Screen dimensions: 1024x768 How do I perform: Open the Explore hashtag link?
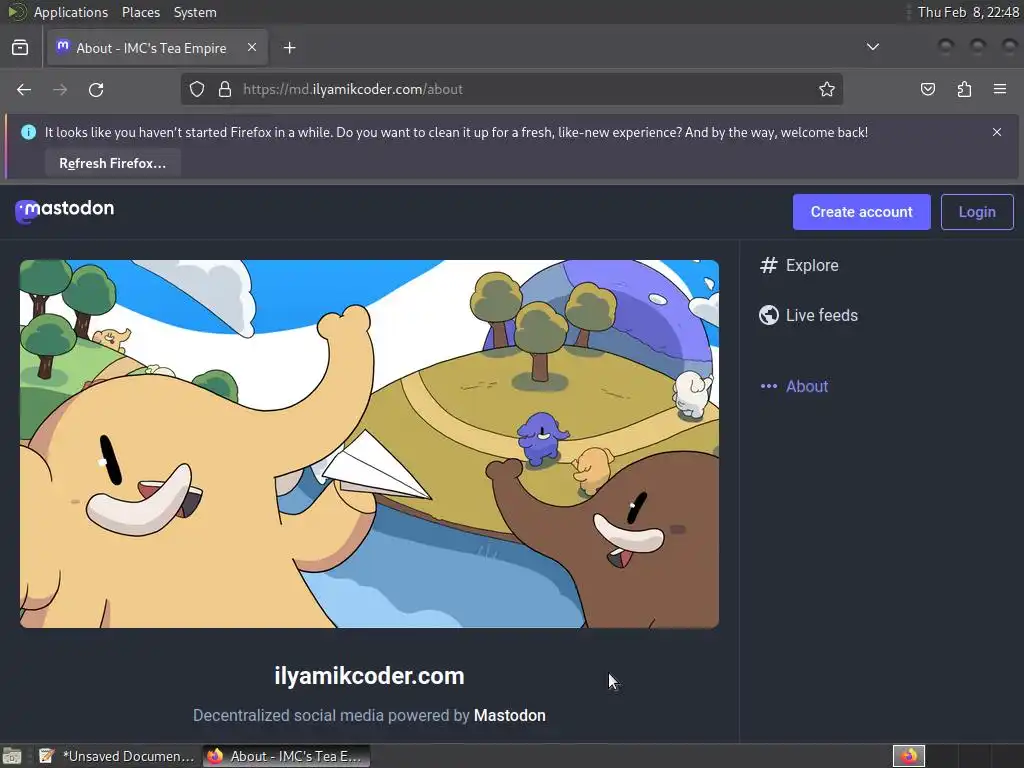pos(799,265)
